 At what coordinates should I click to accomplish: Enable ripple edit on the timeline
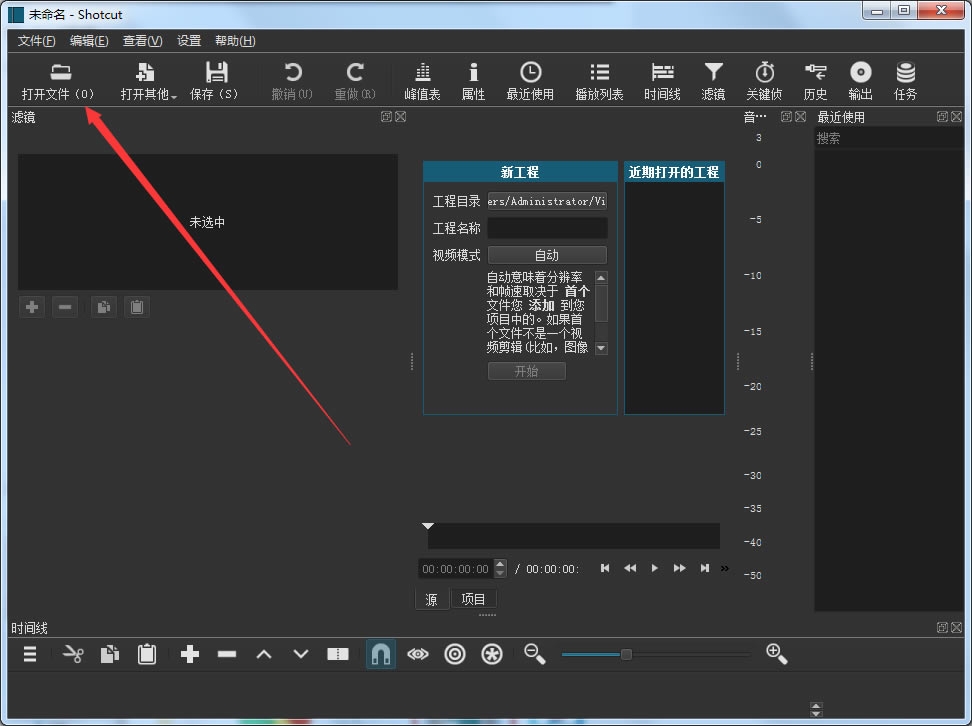point(455,653)
